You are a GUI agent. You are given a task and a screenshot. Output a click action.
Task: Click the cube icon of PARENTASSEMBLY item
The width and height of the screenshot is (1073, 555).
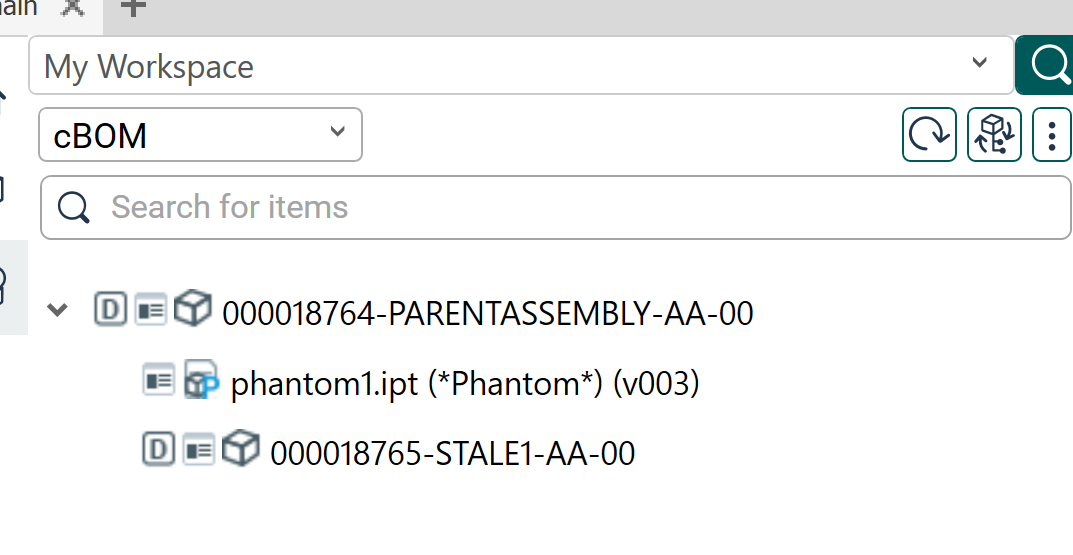(192, 310)
